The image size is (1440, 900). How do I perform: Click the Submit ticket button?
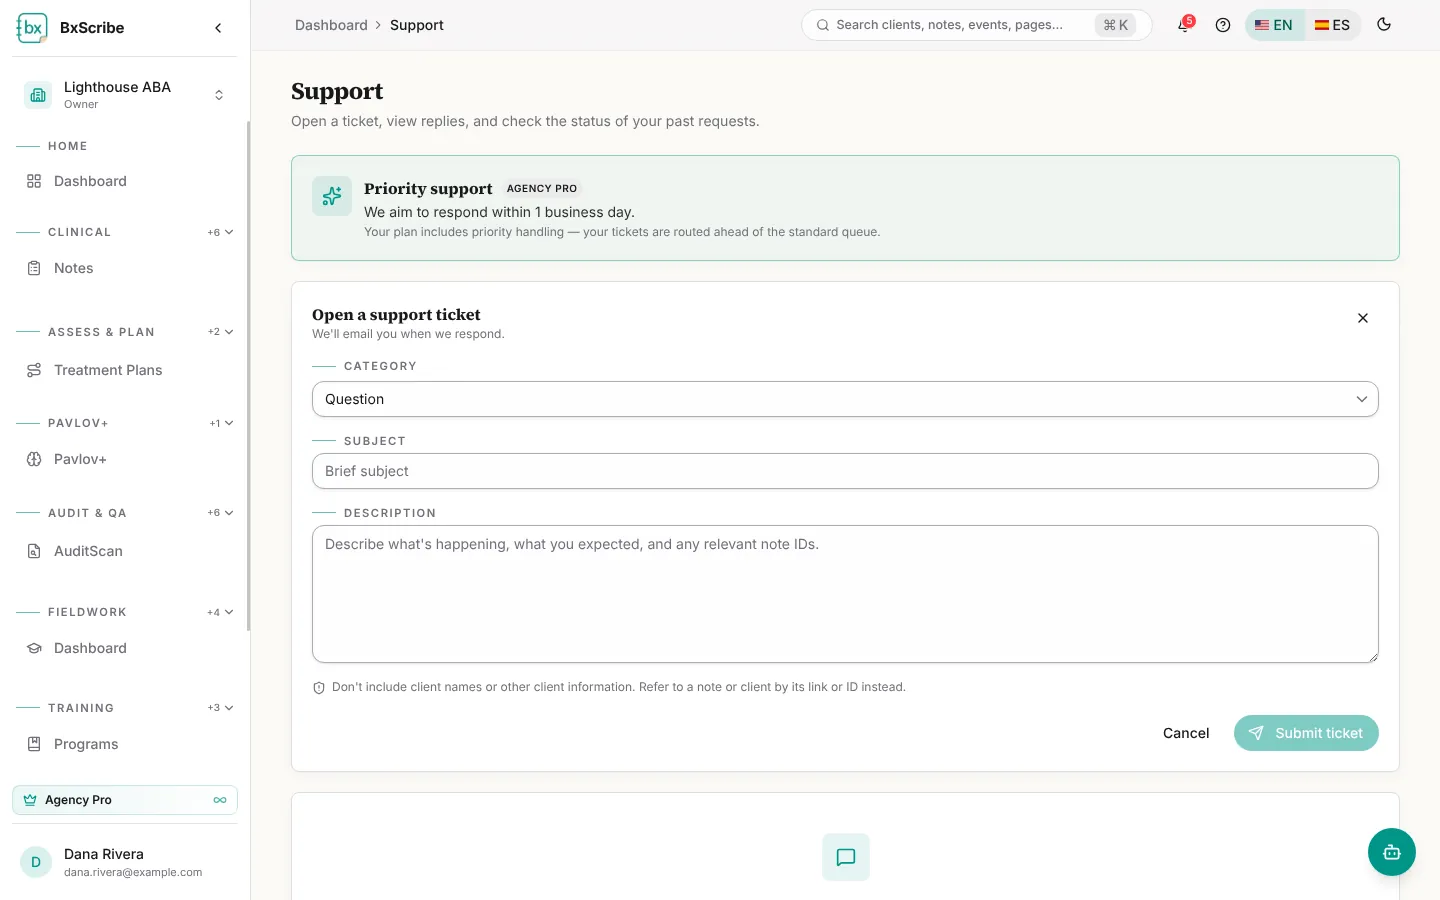coord(1306,733)
